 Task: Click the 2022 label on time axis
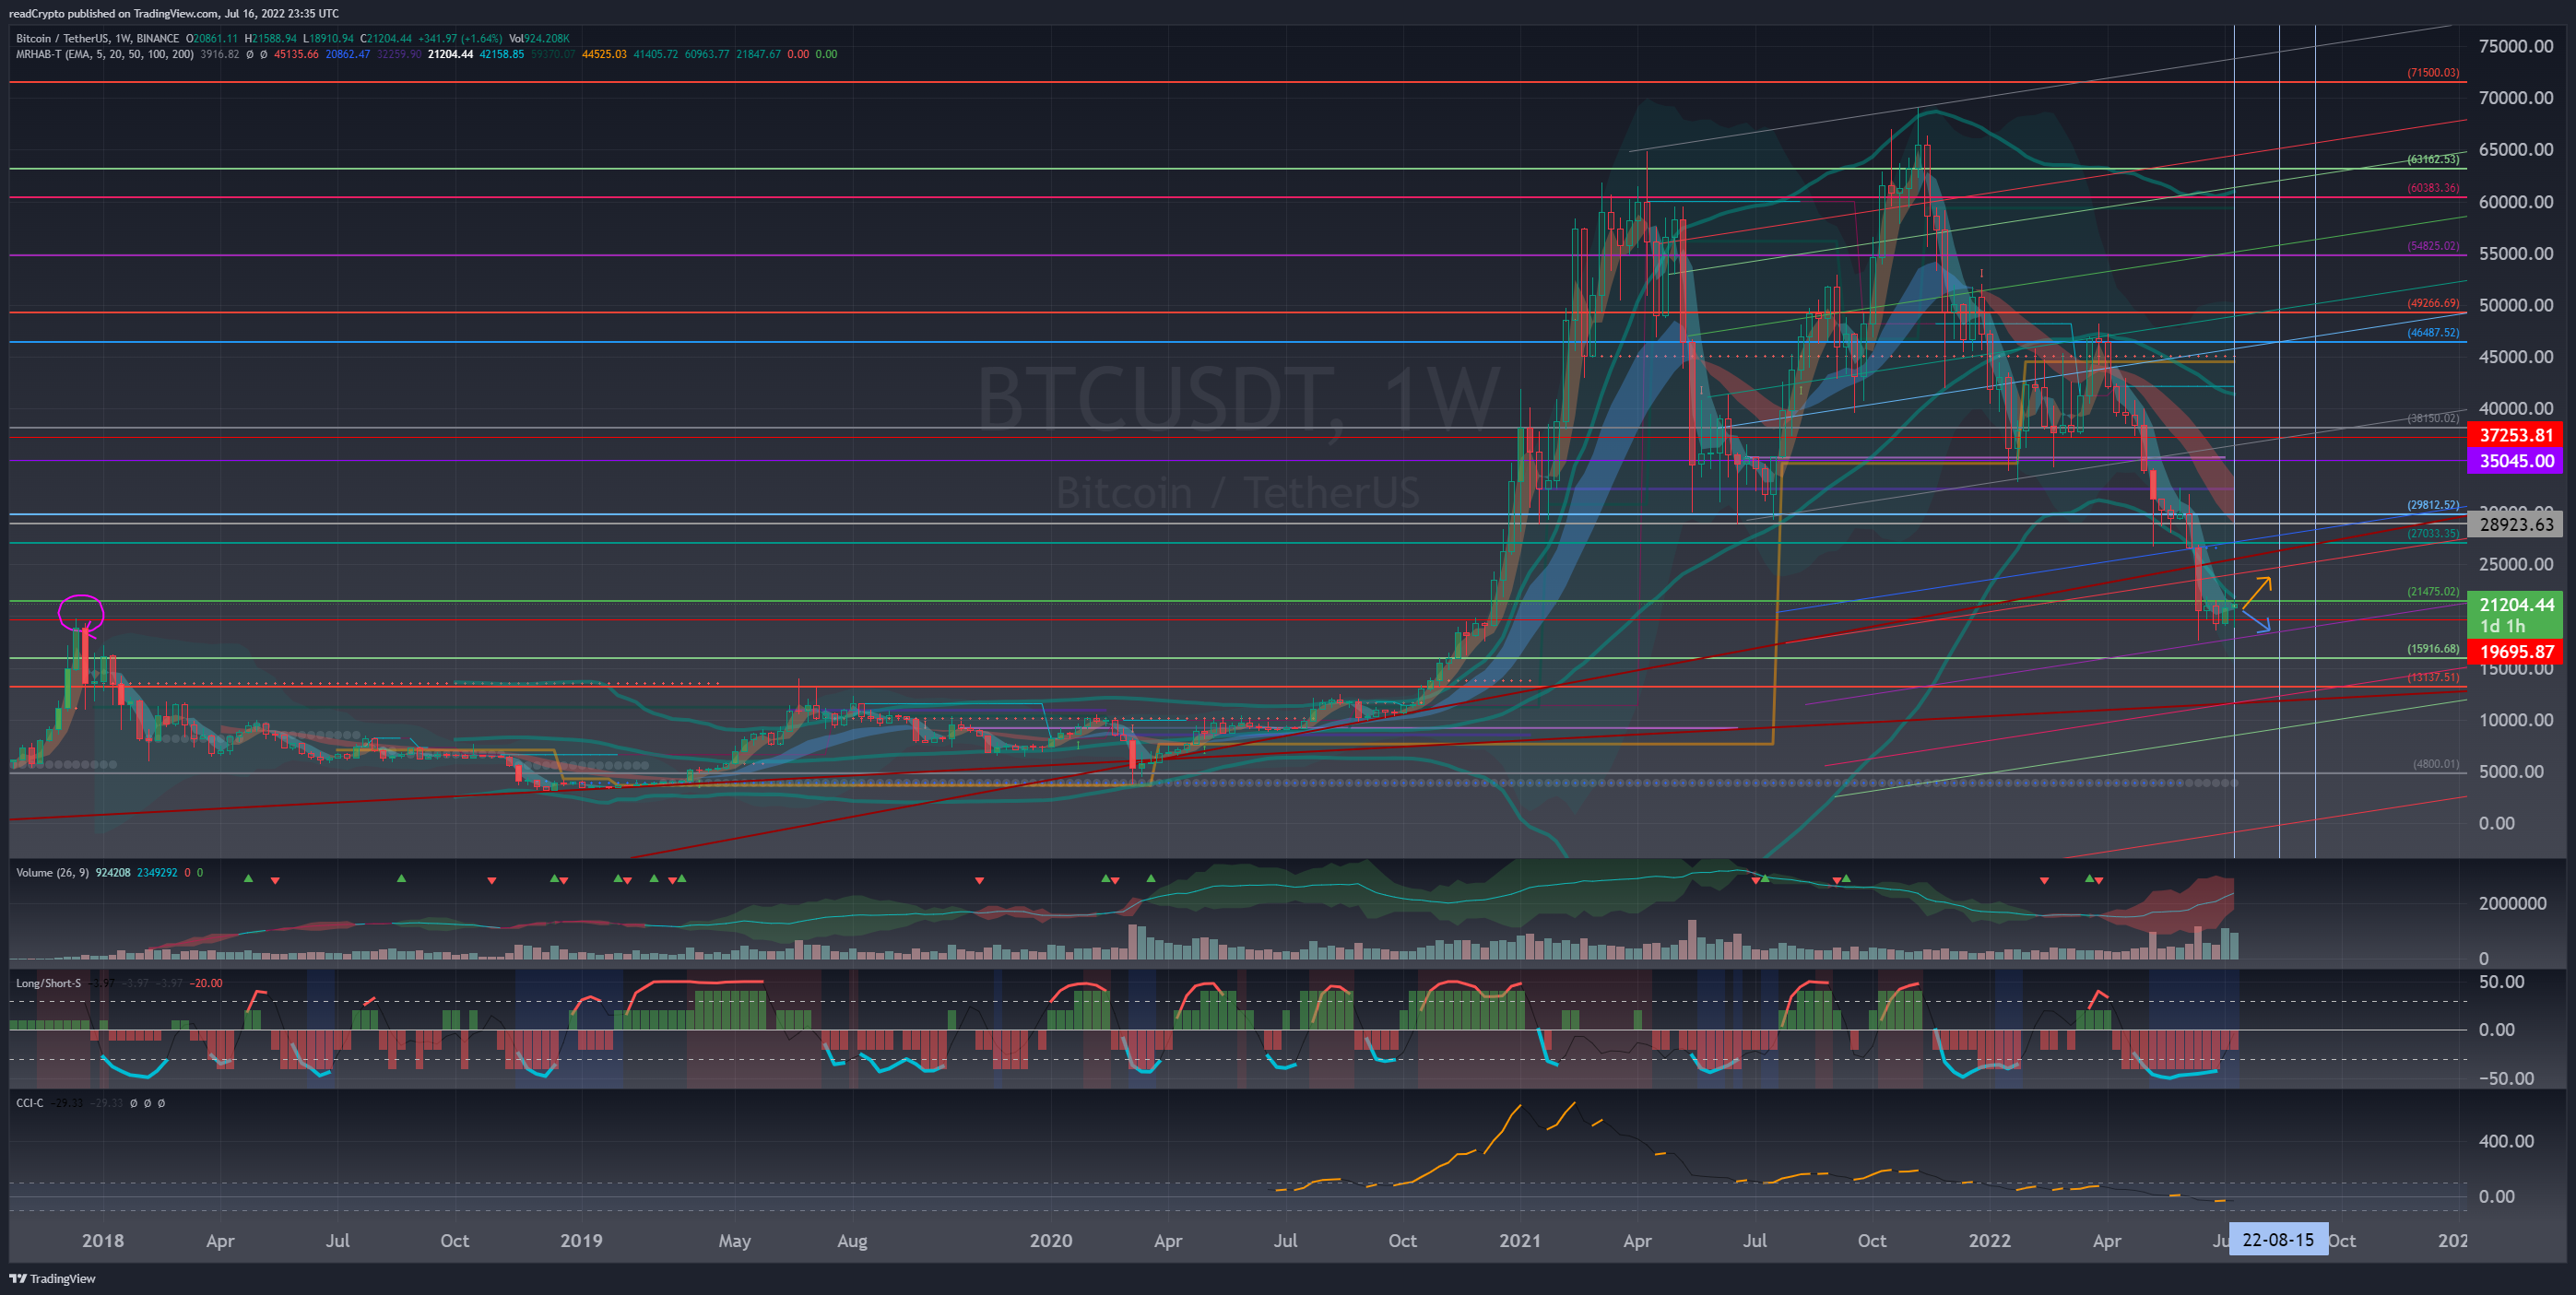1989,1240
